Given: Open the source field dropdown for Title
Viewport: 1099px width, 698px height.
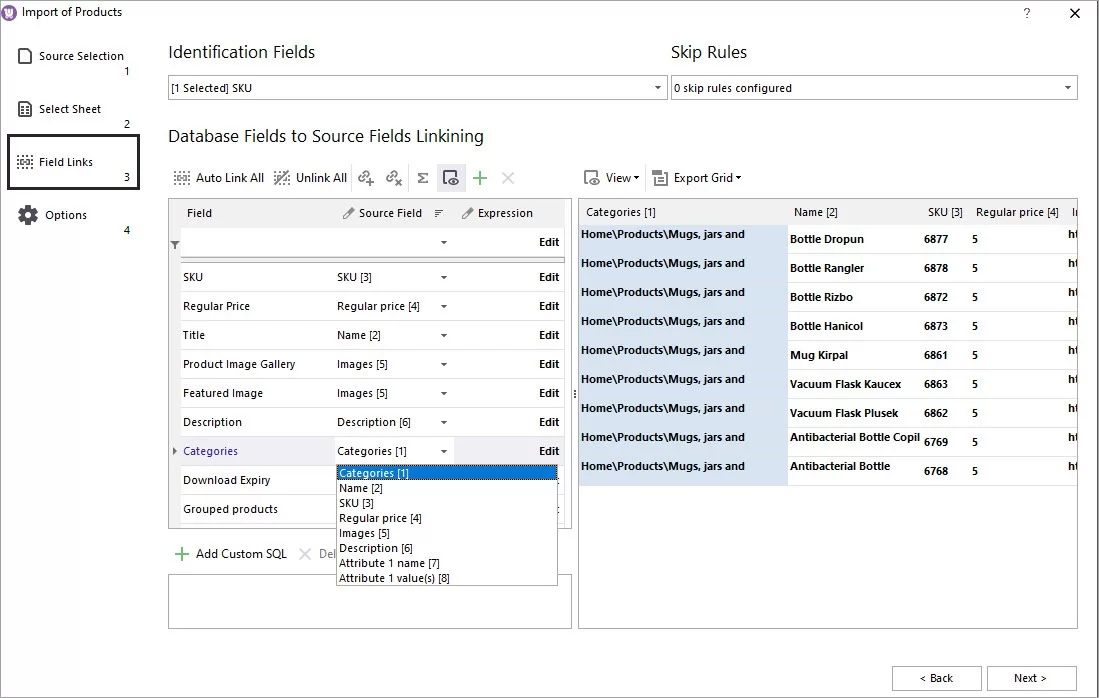Looking at the screenshot, I should pos(444,335).
